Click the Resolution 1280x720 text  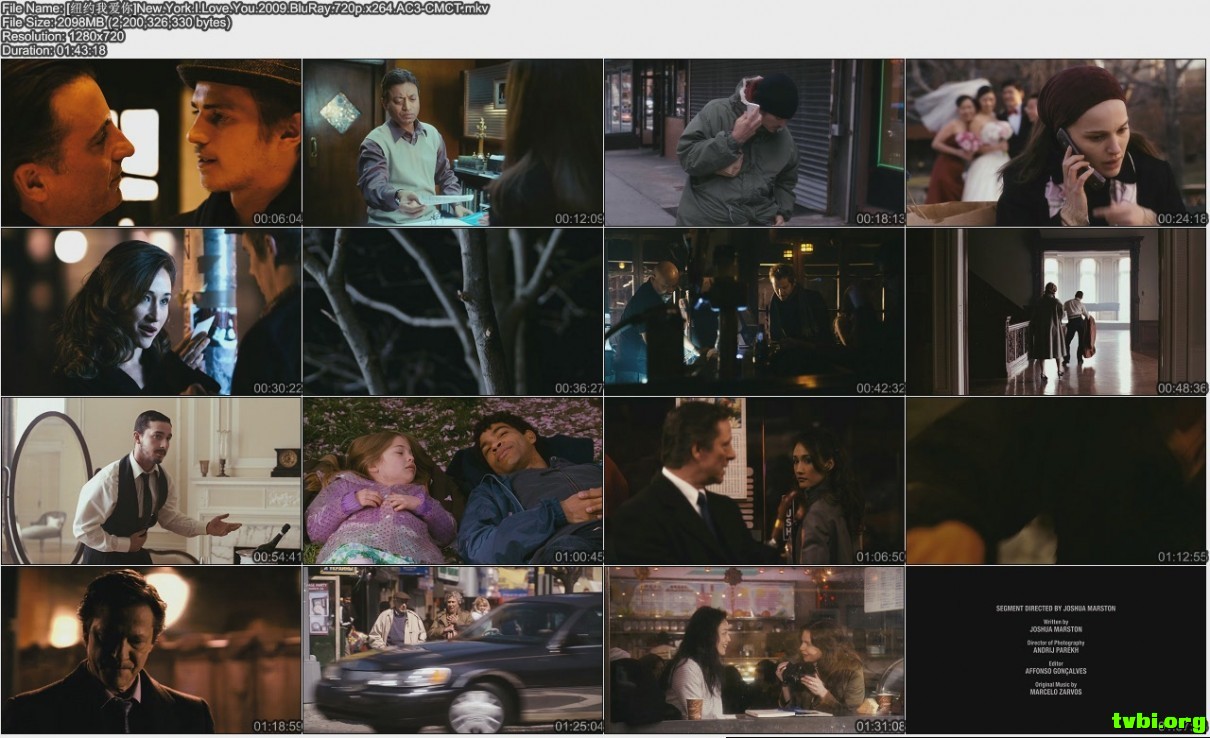pyautogui.click(x=63, y=36)
